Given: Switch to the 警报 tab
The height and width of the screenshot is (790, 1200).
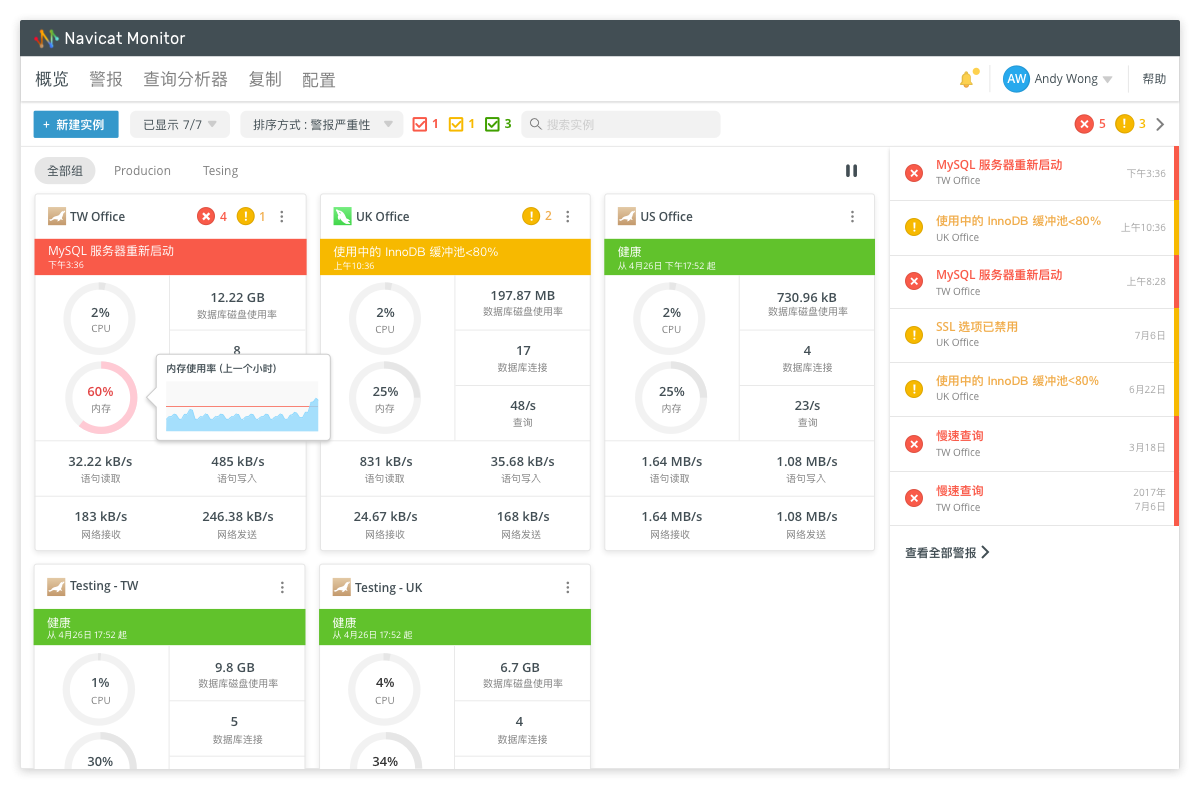Looking at the screenshot, I should tap(106, 79).
